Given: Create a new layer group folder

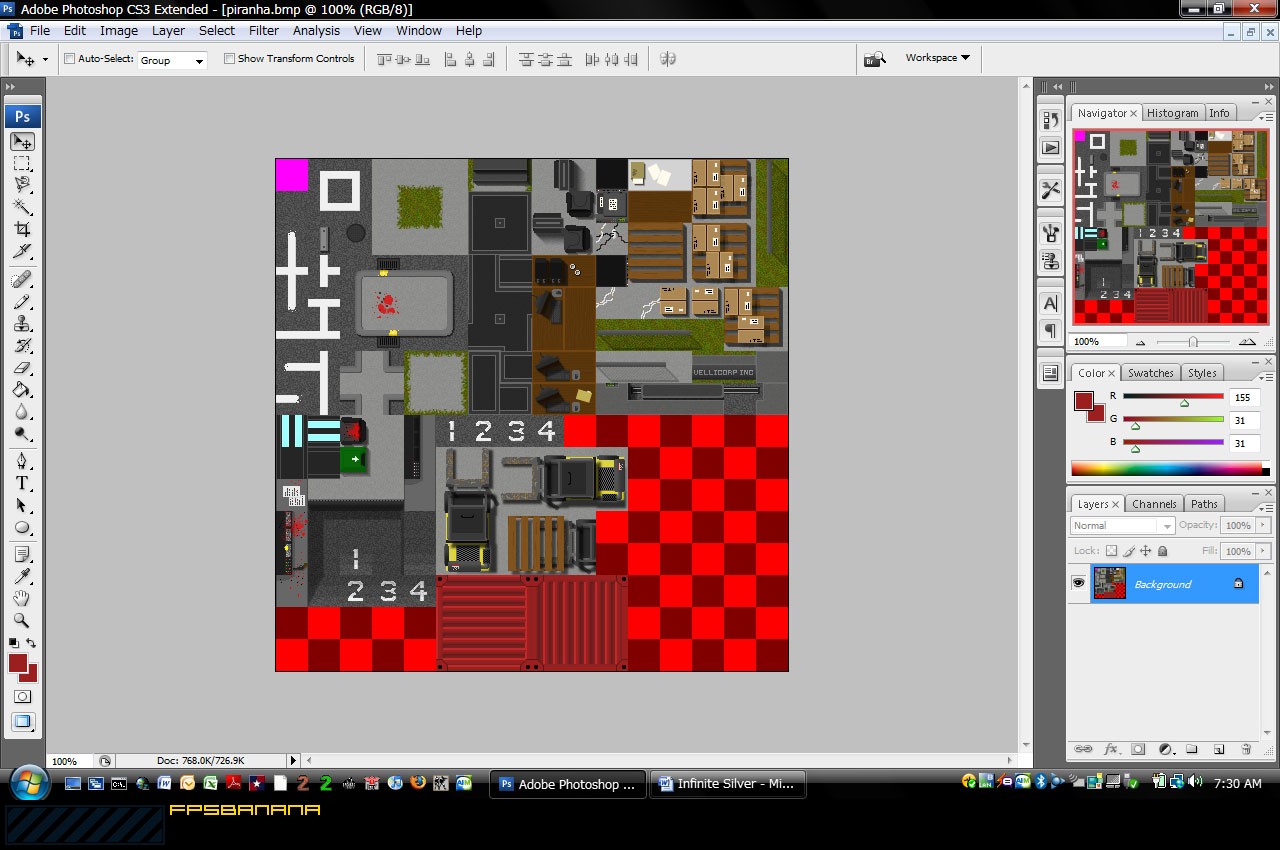Looking at the screenshot, I should (x=1192, y=749).
